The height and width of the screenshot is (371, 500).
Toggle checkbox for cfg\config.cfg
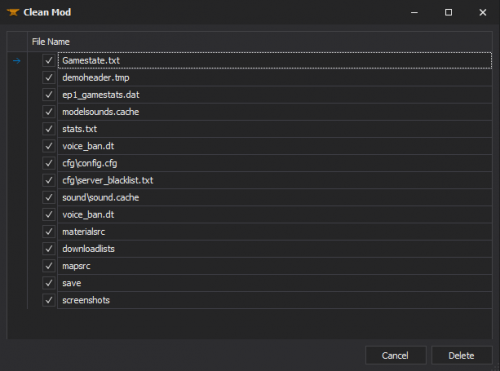click(x=49, y=163)
